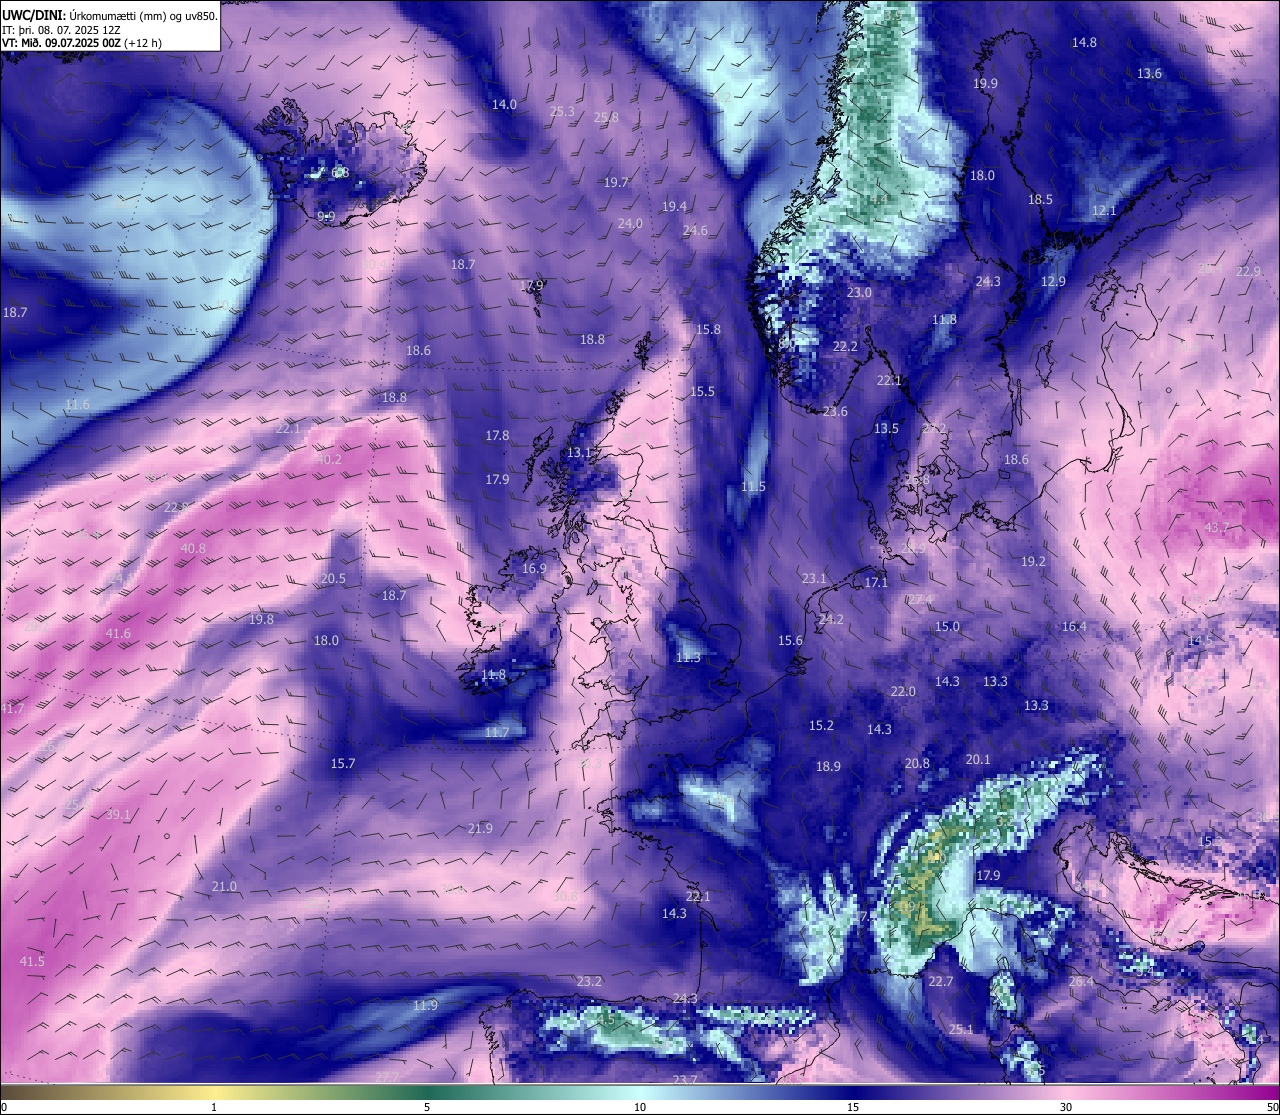Click the 20.1 value on the map
Screen dimensions: 1280x1115
(977, 760)
